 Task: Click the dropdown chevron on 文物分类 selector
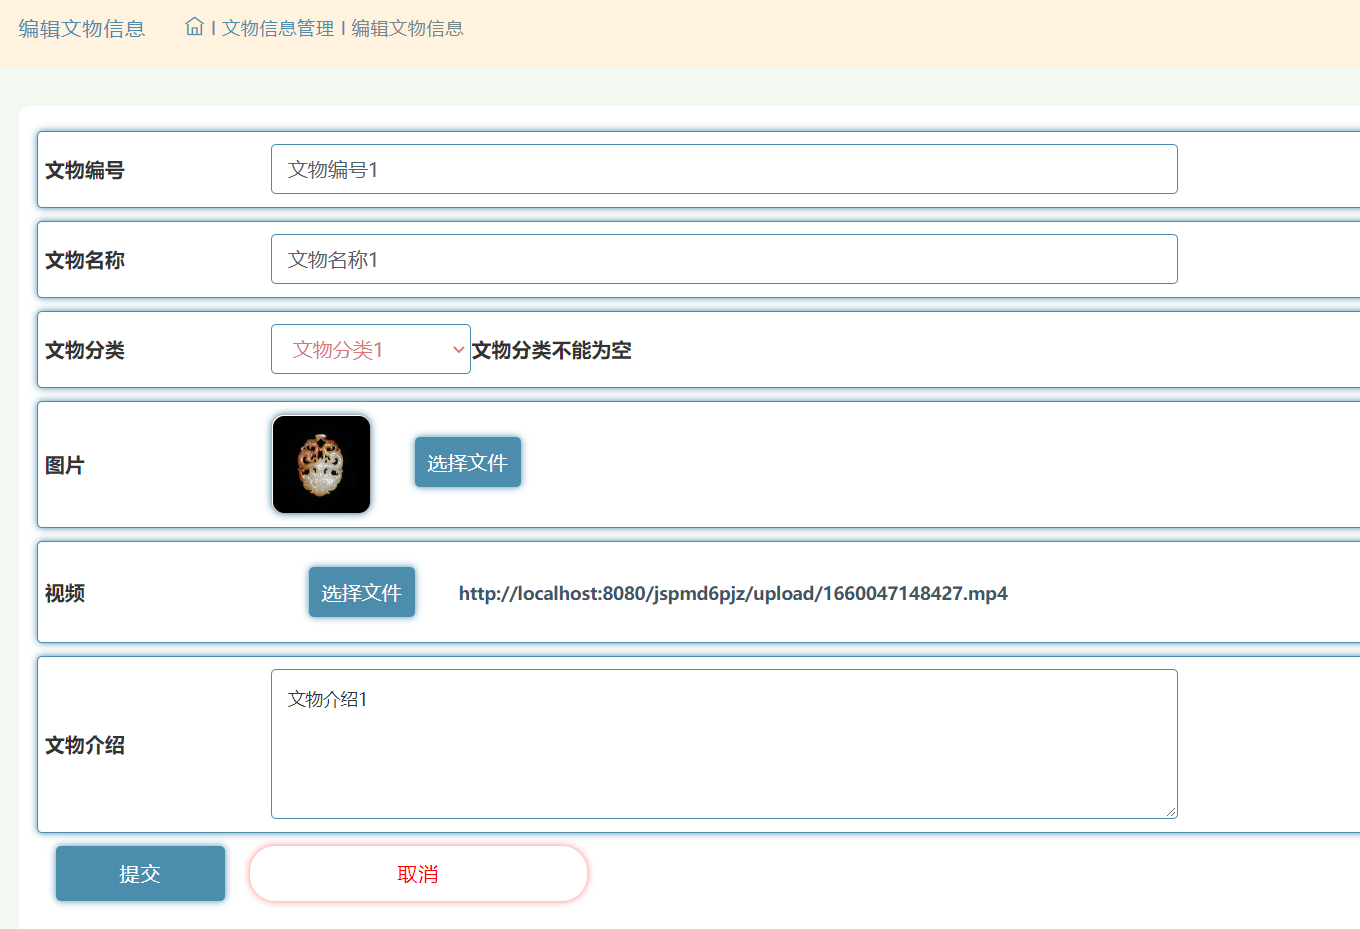[457, 349]
